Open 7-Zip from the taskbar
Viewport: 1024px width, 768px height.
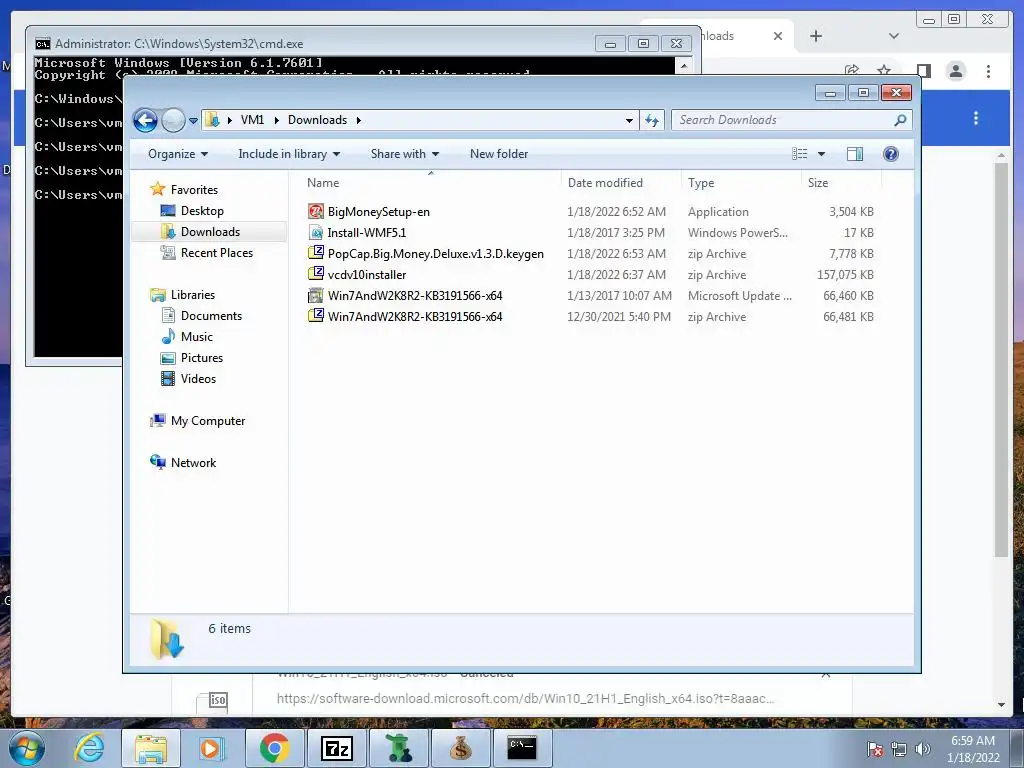point(337,748)
